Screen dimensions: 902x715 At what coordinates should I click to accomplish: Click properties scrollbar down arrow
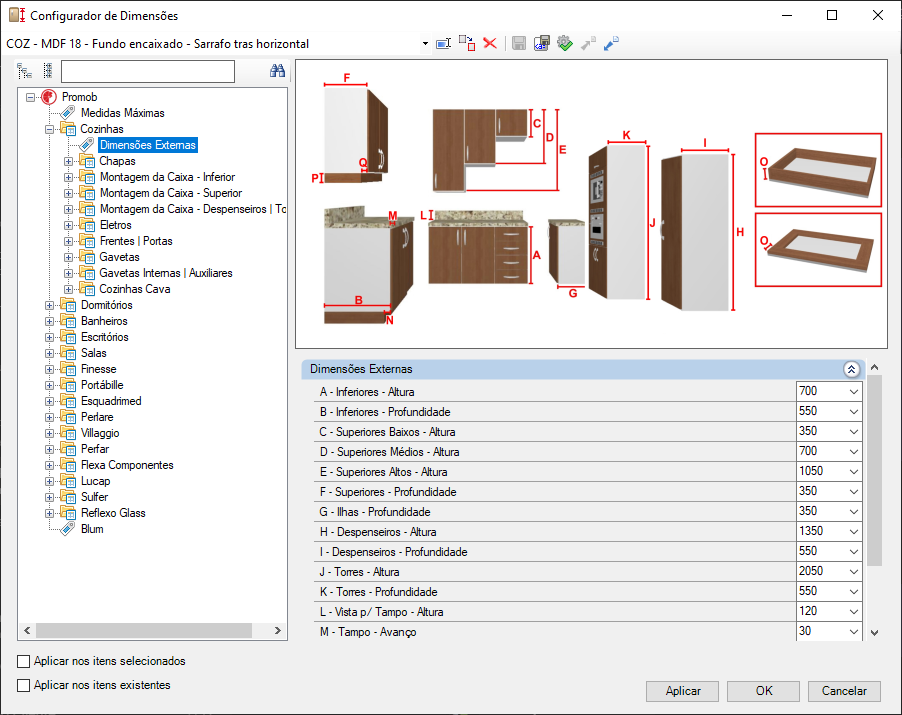coord(874,633)
